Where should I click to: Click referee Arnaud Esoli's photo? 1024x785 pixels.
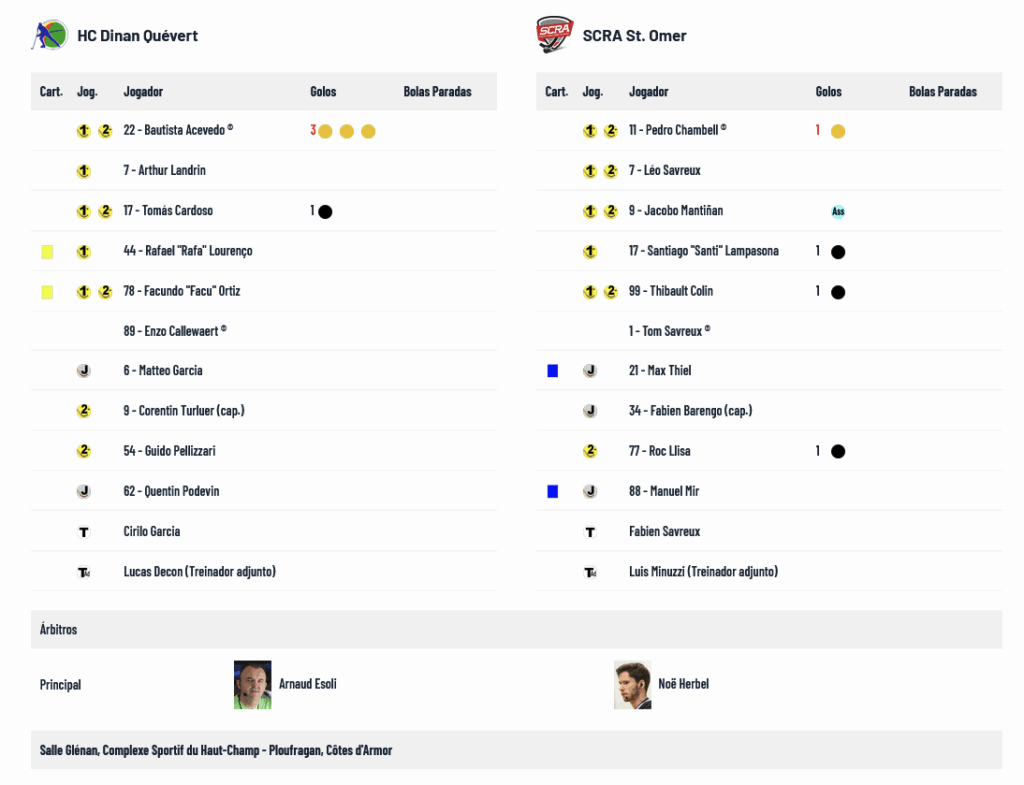(x=253, y=685)
